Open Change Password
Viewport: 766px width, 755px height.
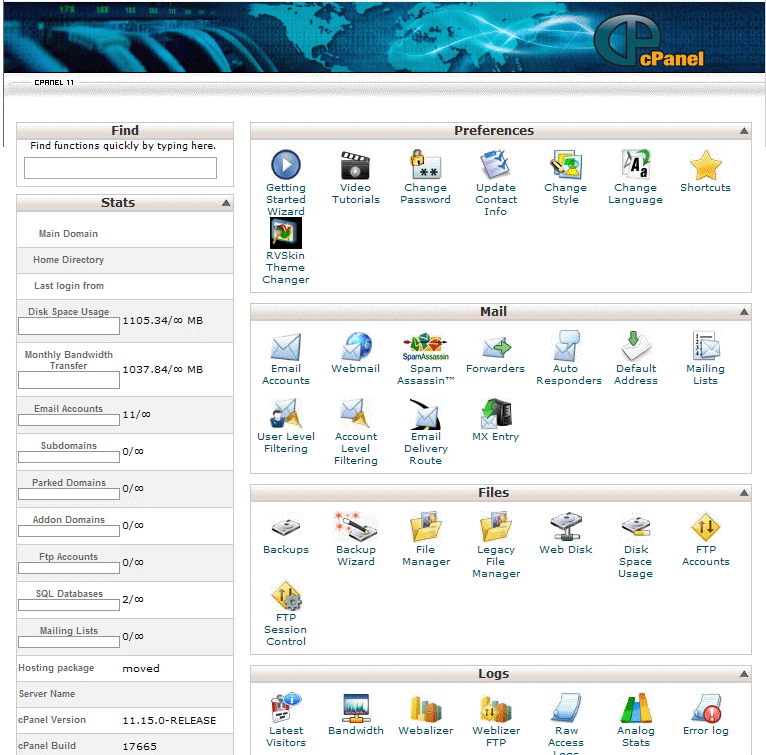click(x=426, y=177)
